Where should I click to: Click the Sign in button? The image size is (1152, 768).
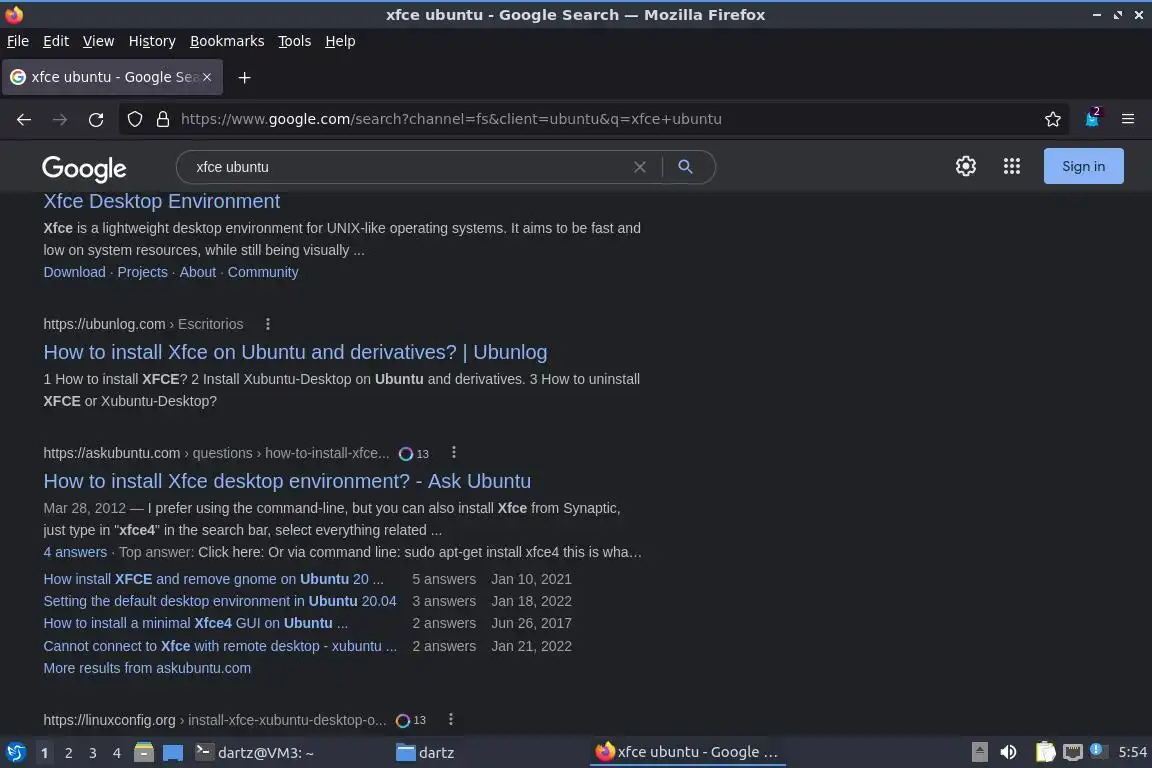click(x=1083, y=166)
